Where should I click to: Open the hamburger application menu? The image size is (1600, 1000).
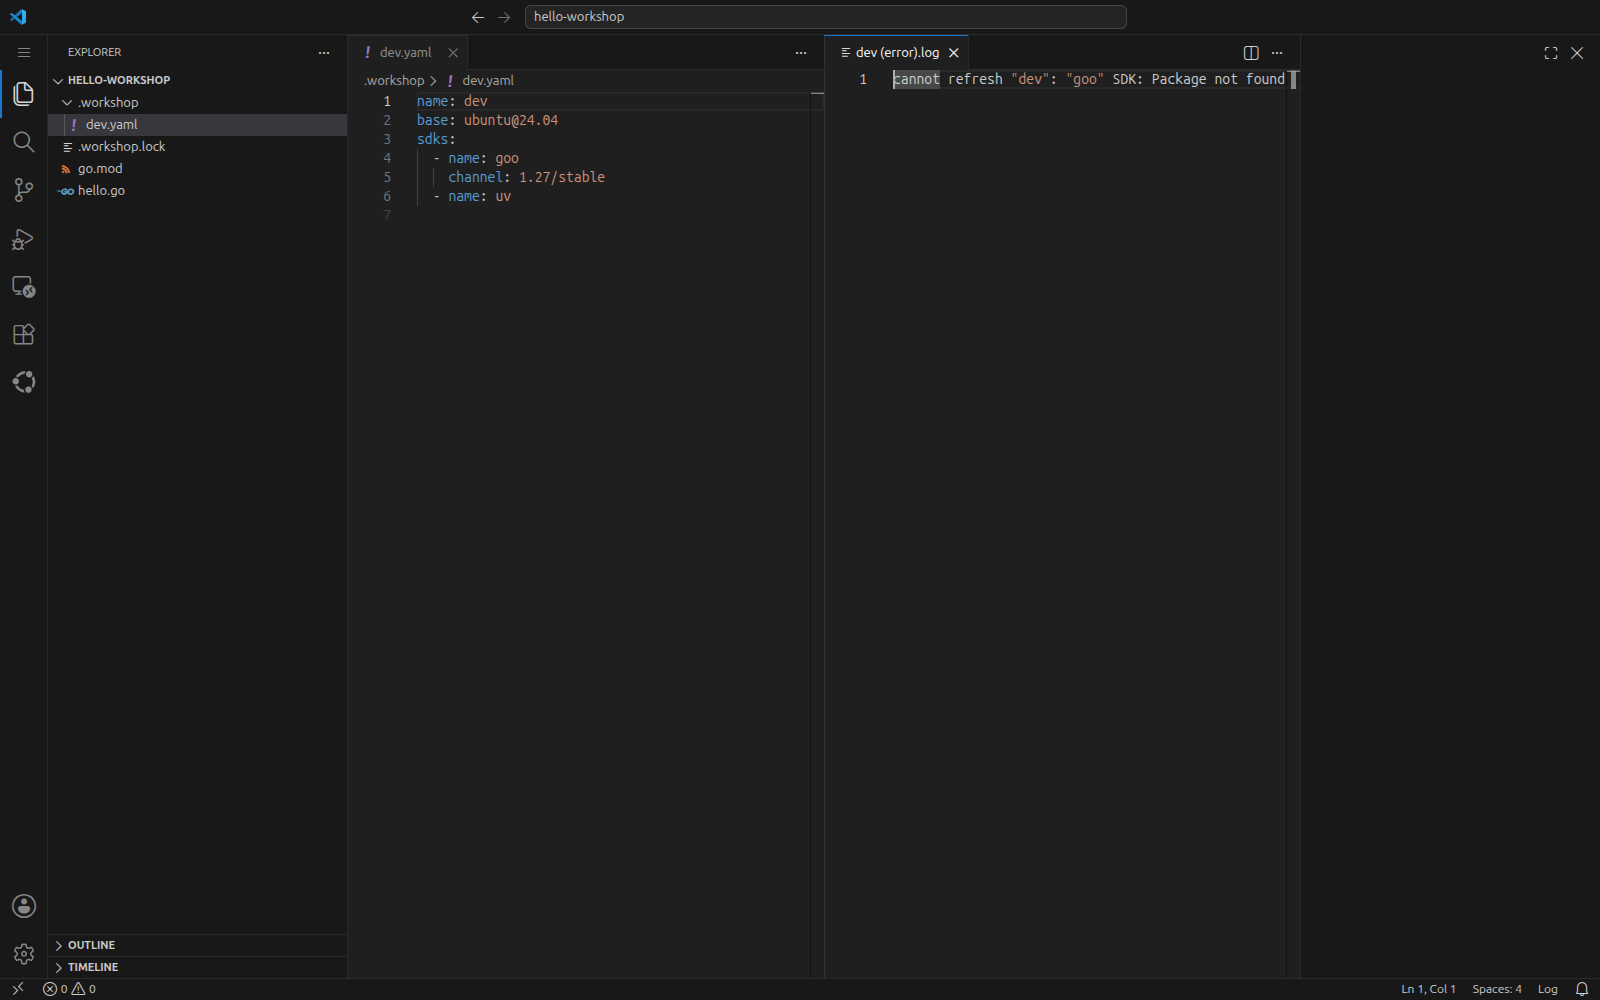pos(24,52)
